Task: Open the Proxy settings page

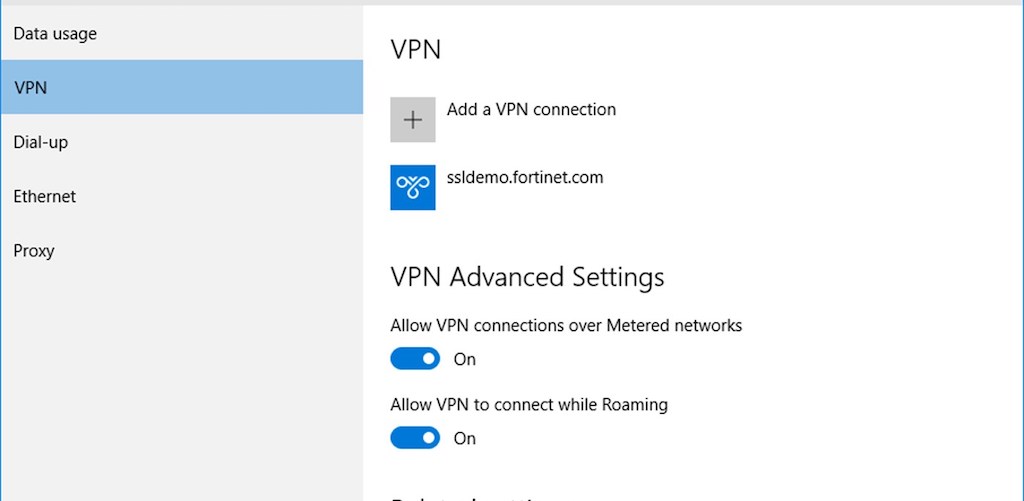Action: pyautogui.click(x=34, y=250)
